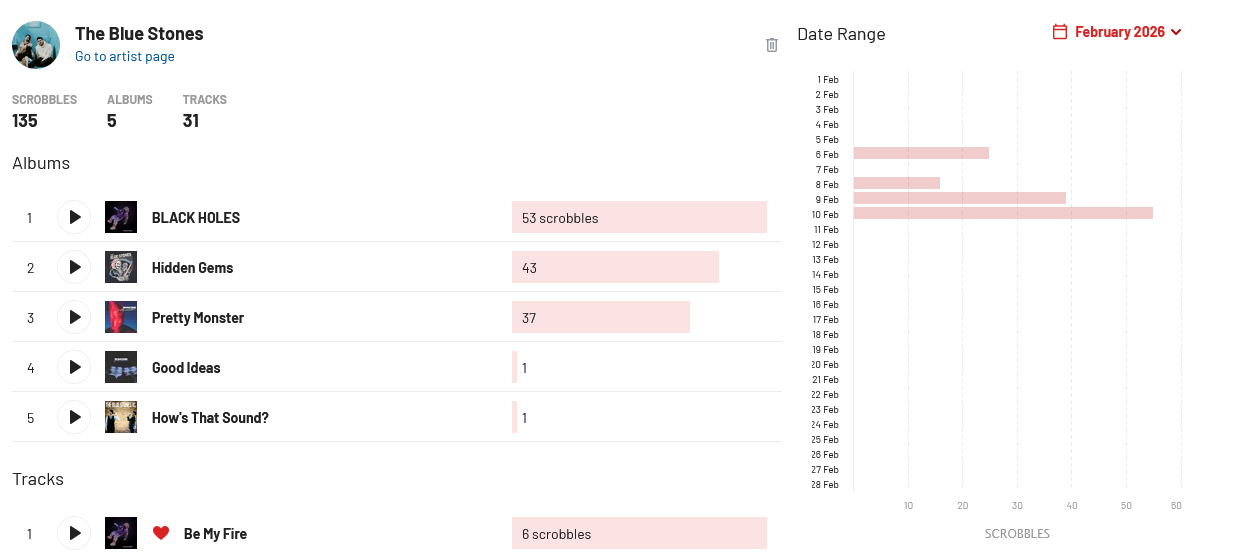Play the How's That Sound? album
The width and height of the screenshot is (1245, 557).
point(74,417)
